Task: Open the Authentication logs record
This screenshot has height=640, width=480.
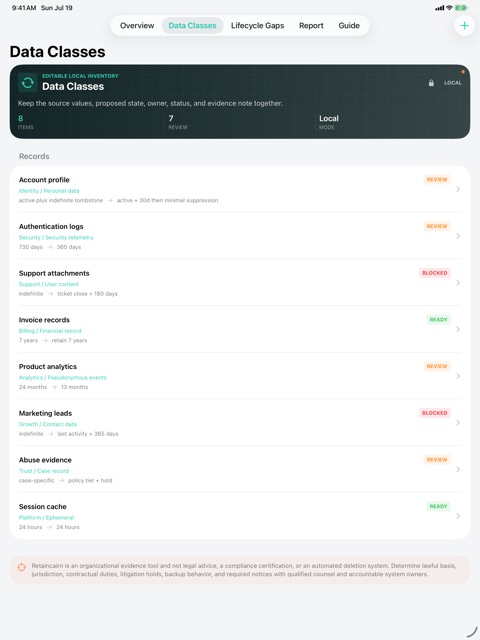Action: pyautogui.click(x=240, y=236)
